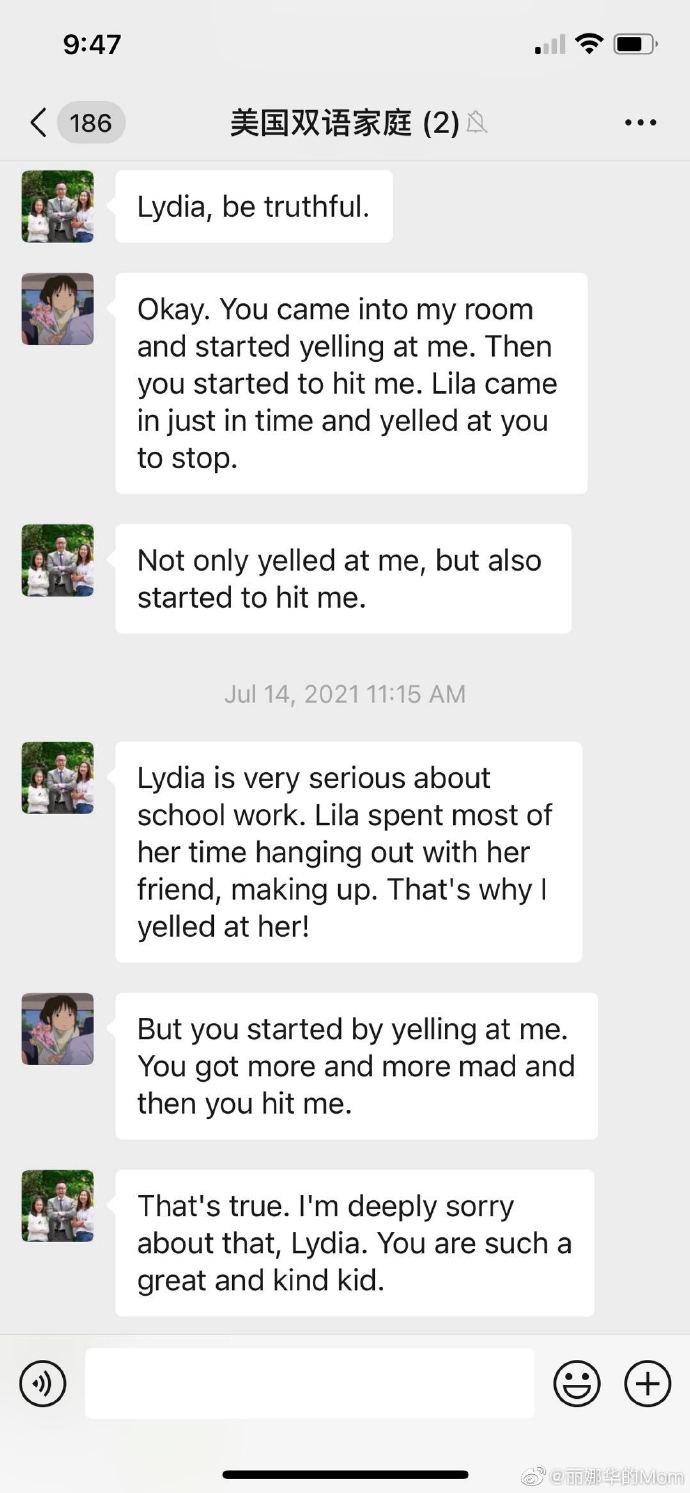Select the 'Lydia is very serious about school work' message
Viewport: 690px width, 1493px height.
tap(349, 852)
